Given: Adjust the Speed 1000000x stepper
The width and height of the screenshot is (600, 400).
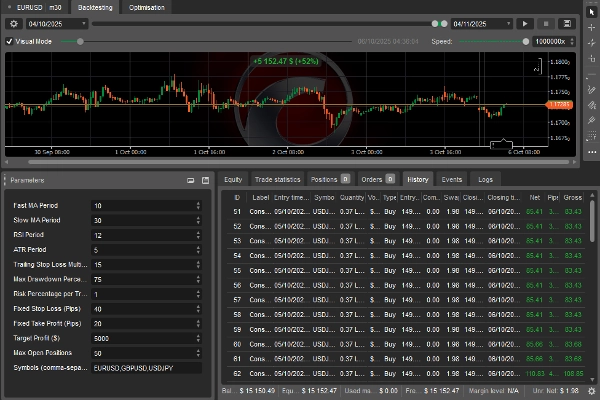Looking at the screenshot, I should [572, 42].
